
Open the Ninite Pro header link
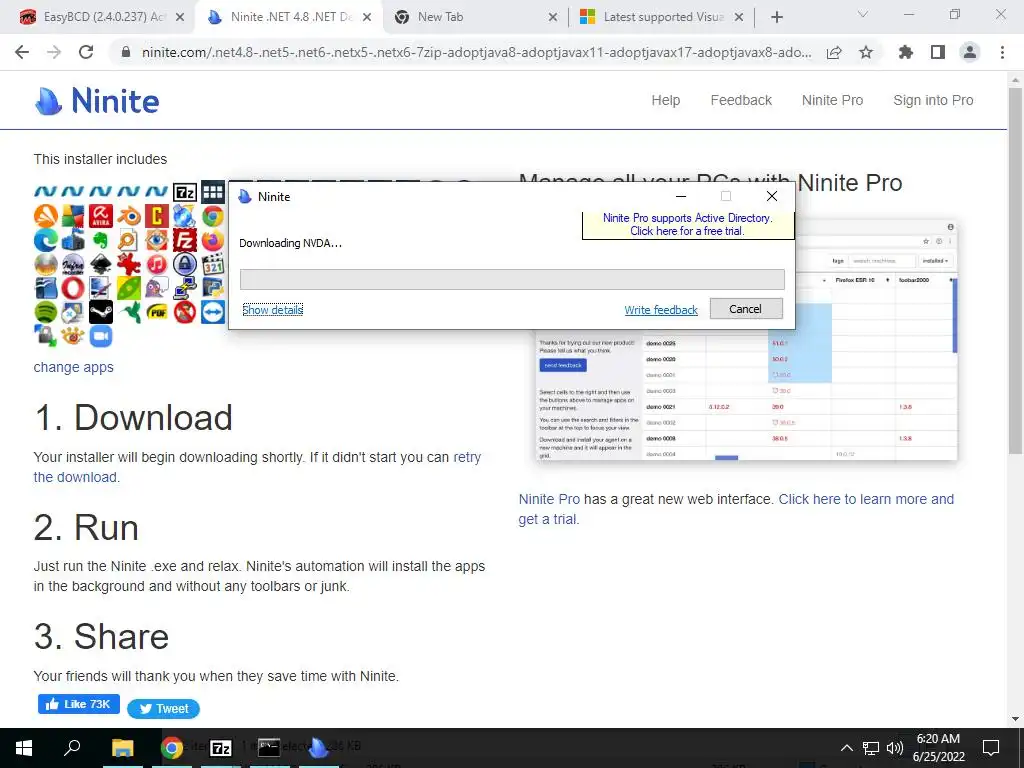point(833,100)
